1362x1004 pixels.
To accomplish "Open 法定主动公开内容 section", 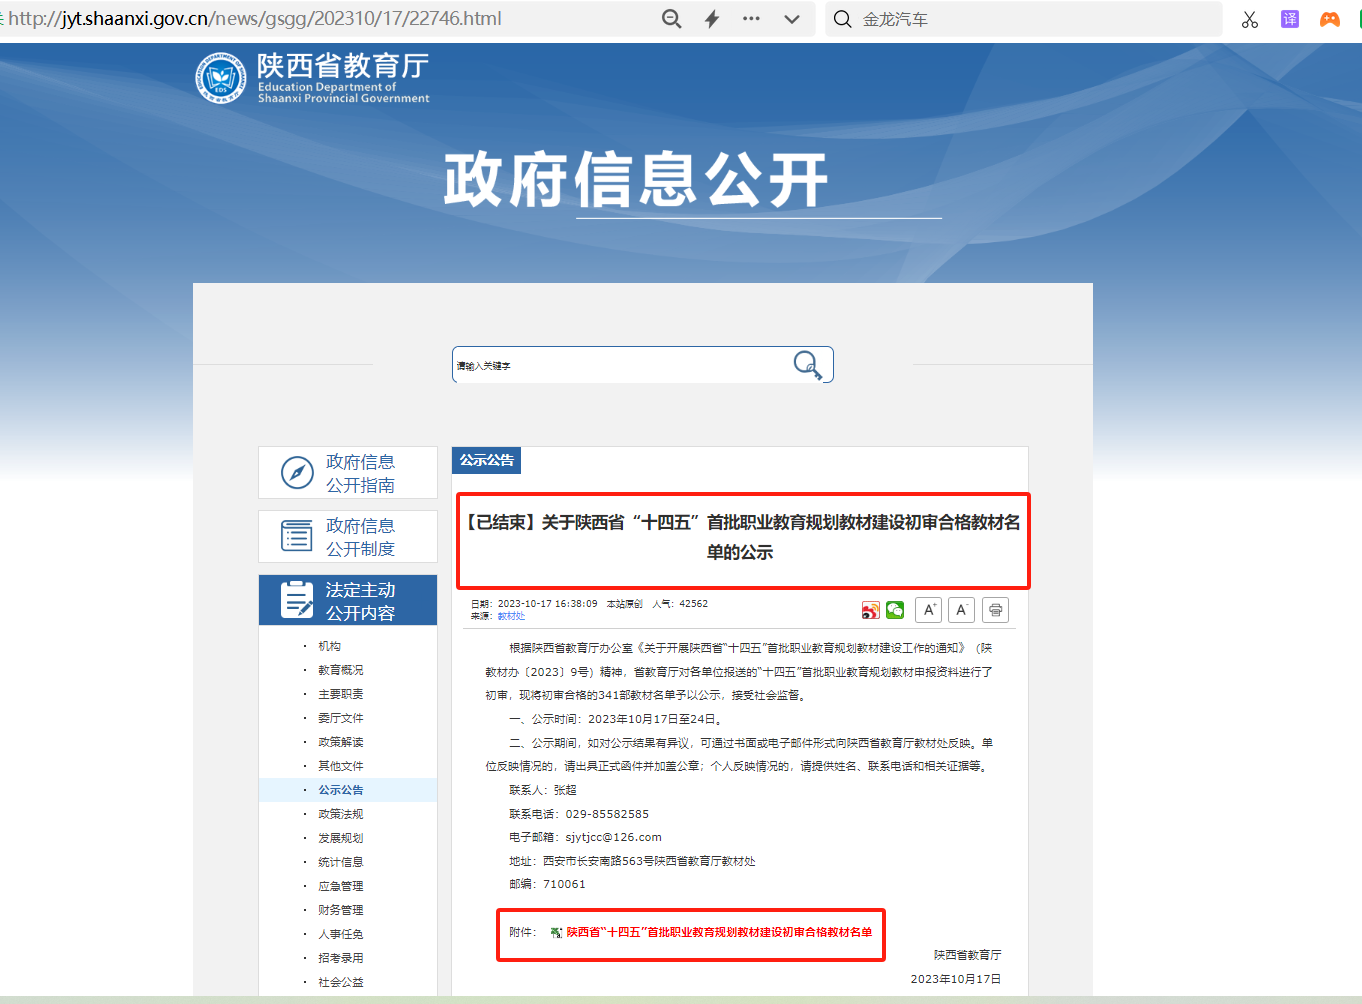I will [348, 600].
